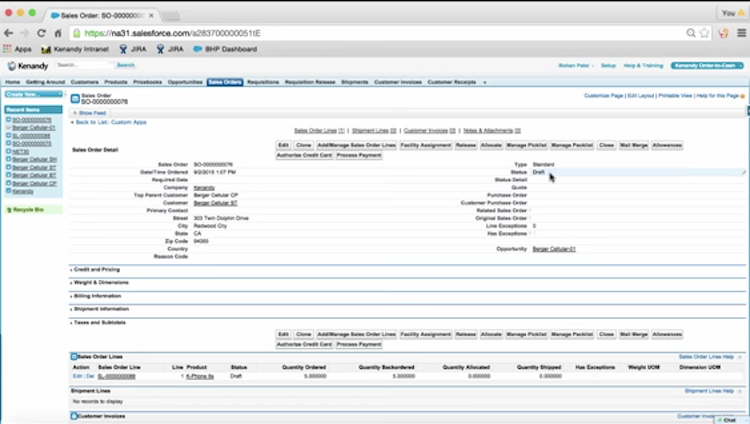Screen dimensions: 750x424
Task: Click into the Salesforce search field
Action: 84,65
